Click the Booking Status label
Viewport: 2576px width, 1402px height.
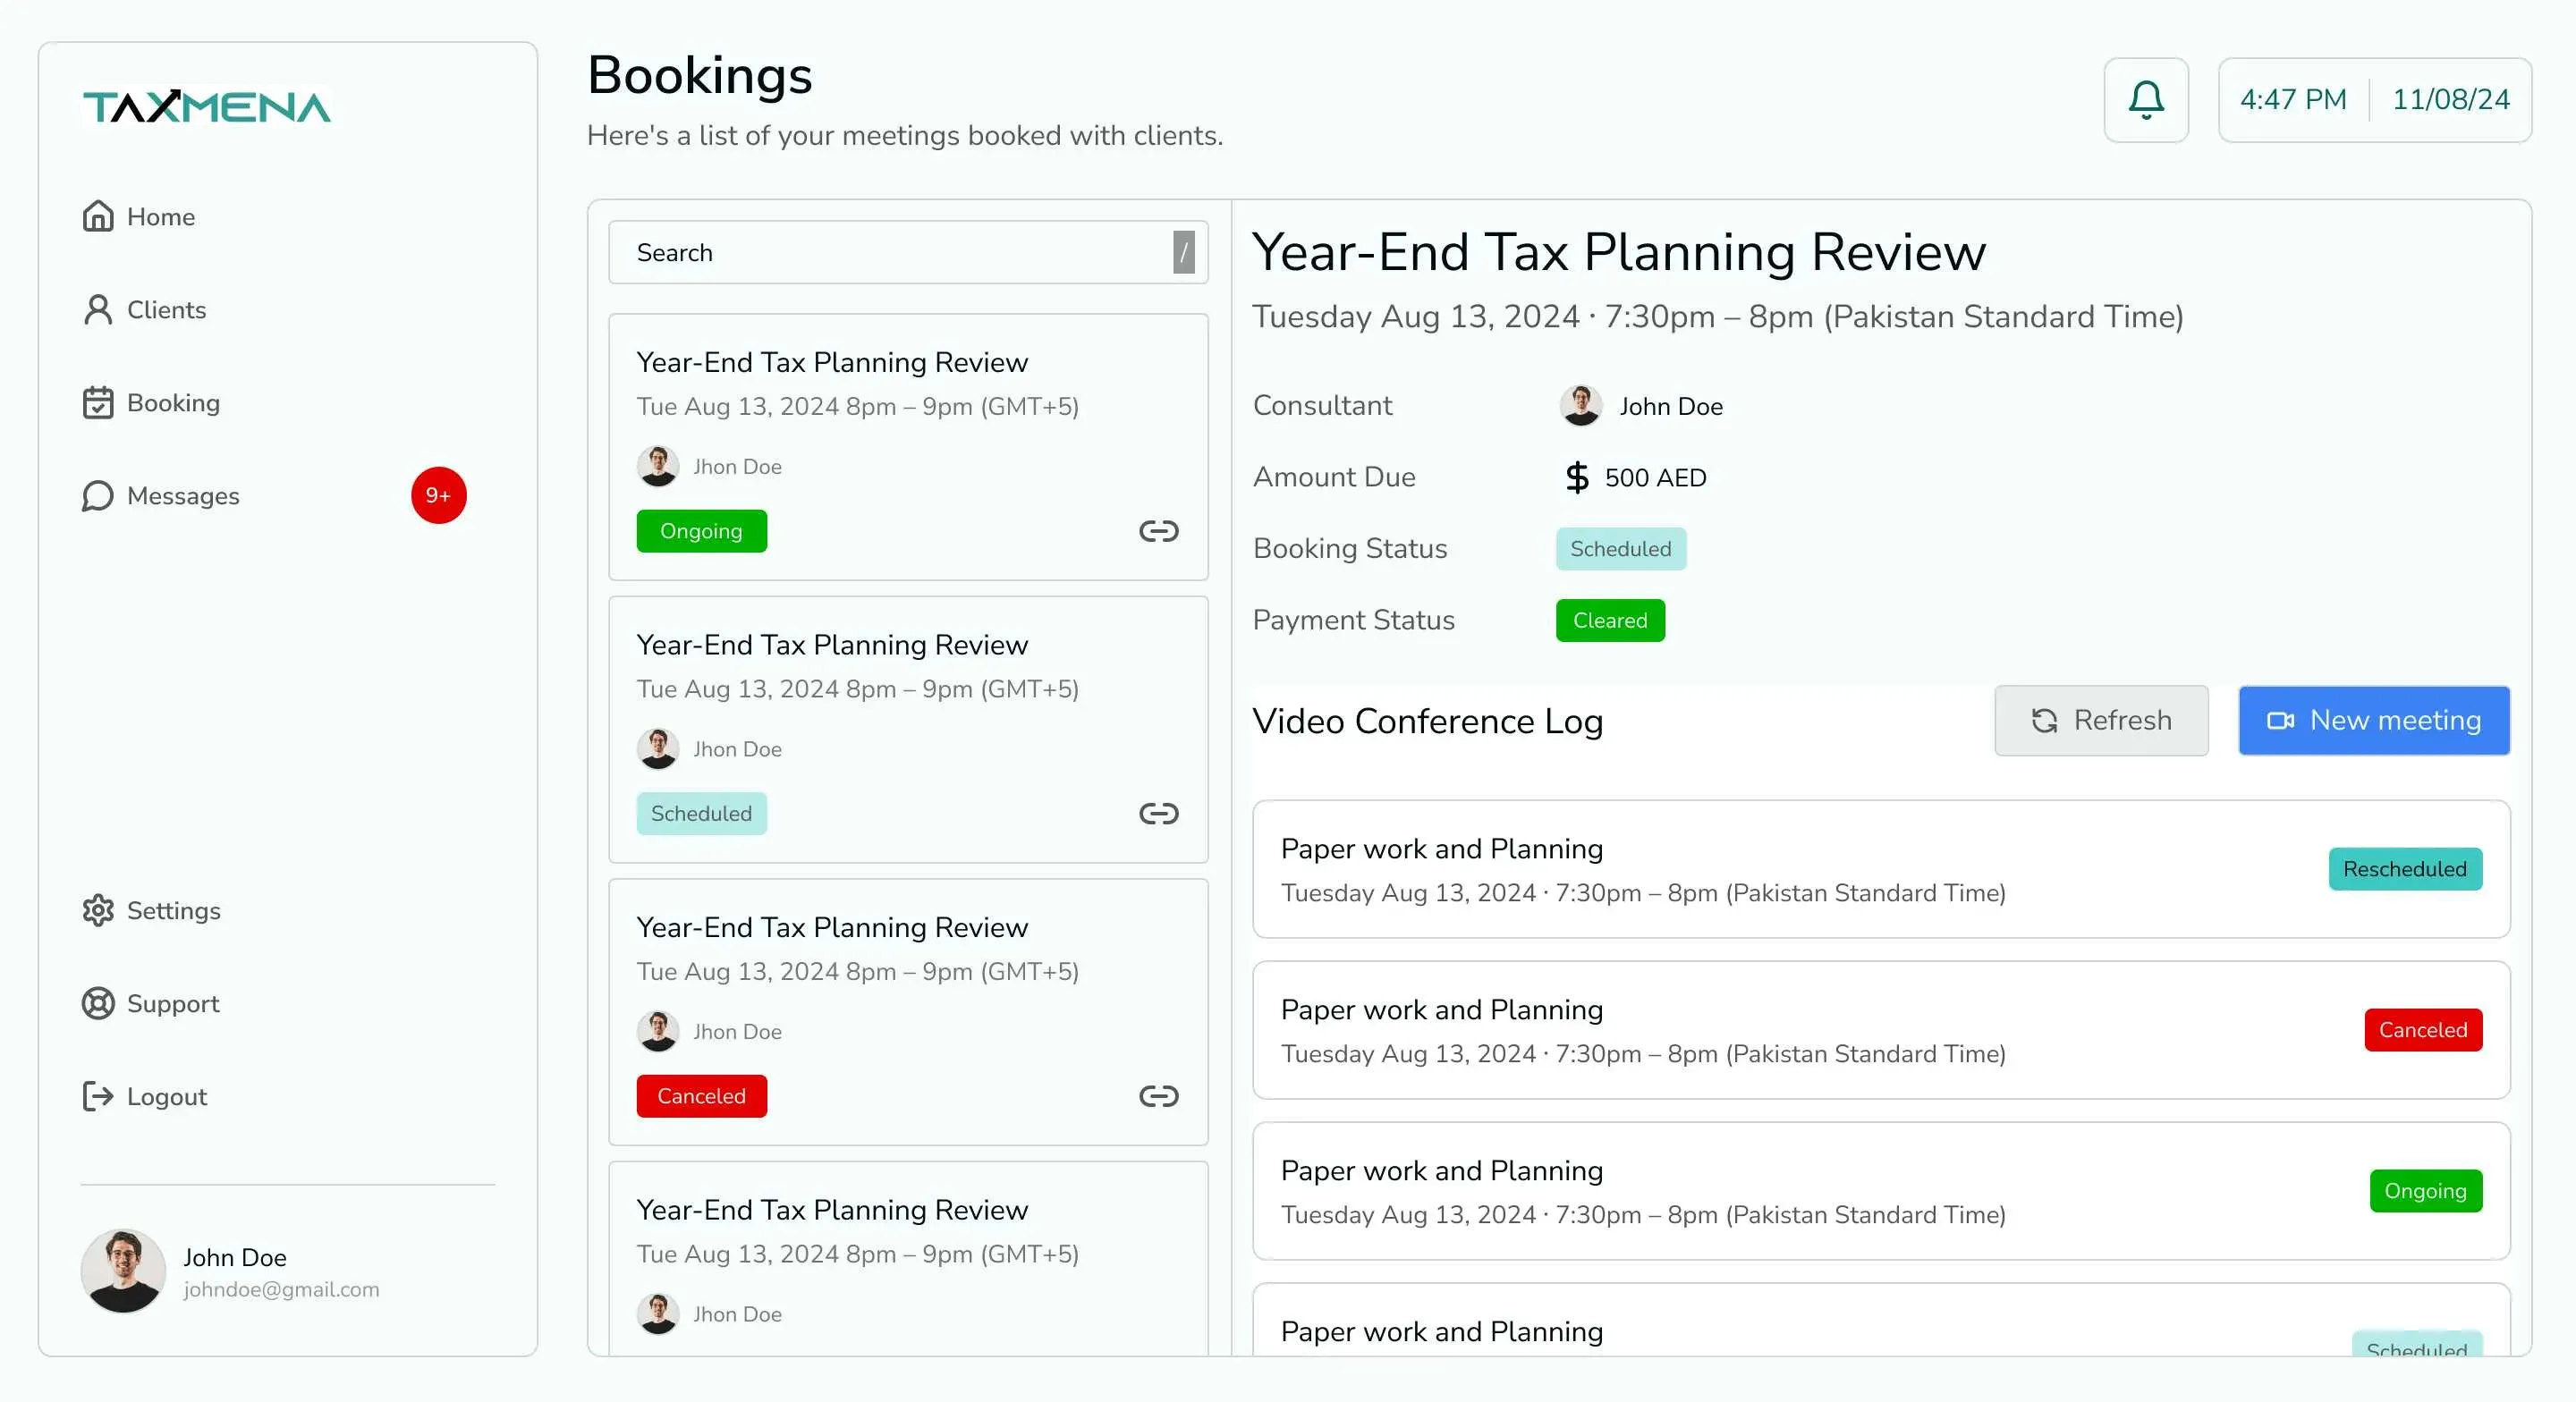point(1350,548)
